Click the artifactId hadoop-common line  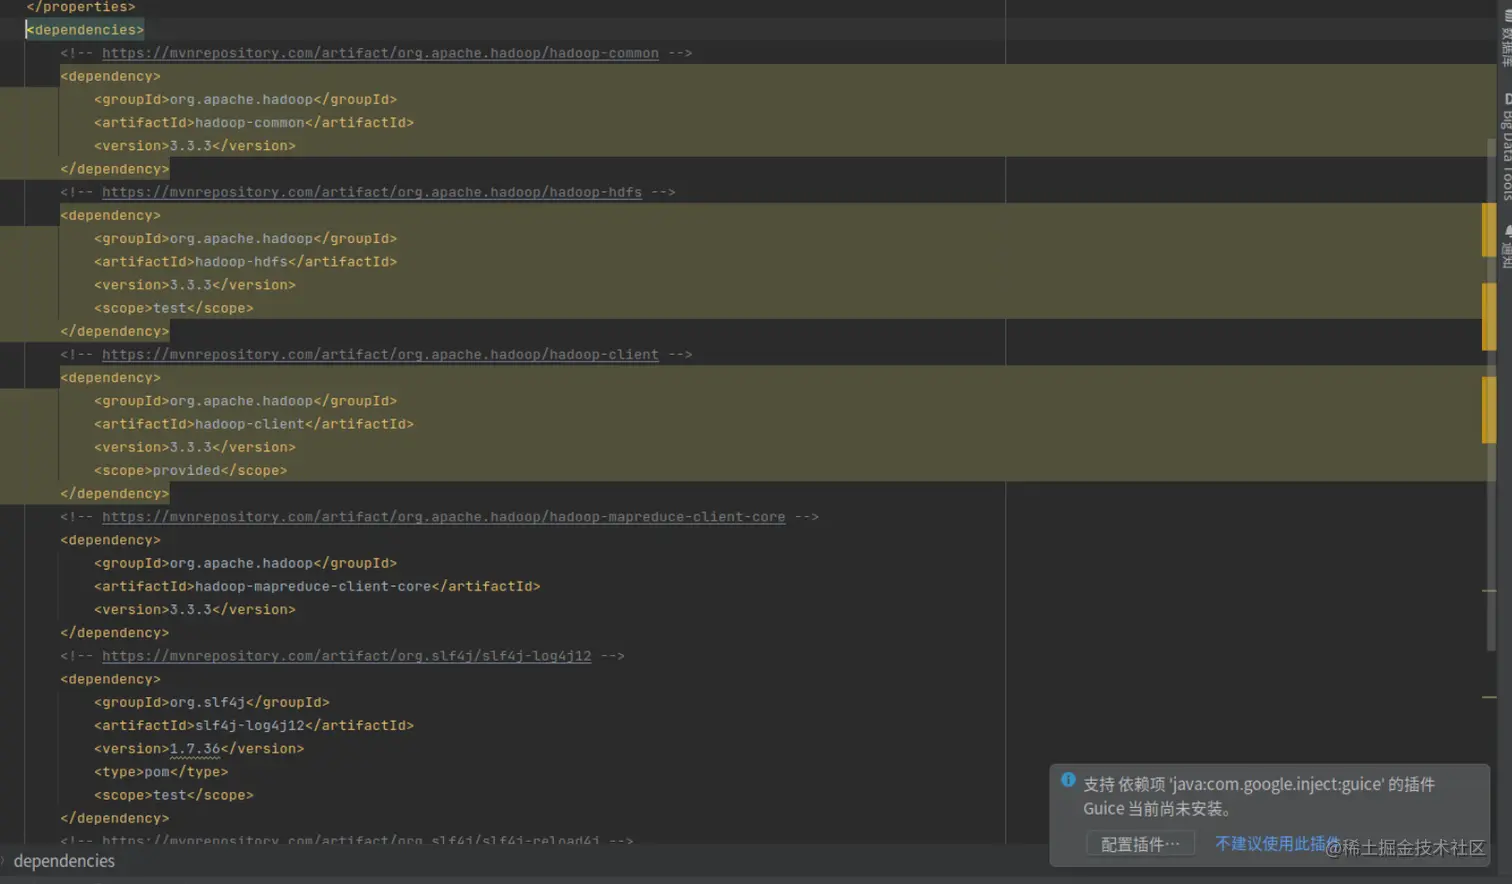pyautogui.click(x=254, y=123)
